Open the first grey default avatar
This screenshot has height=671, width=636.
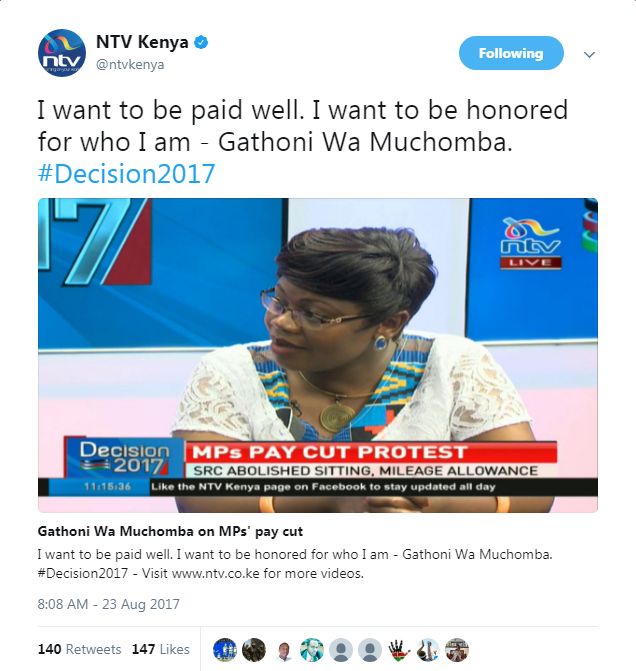coord(341,650)
